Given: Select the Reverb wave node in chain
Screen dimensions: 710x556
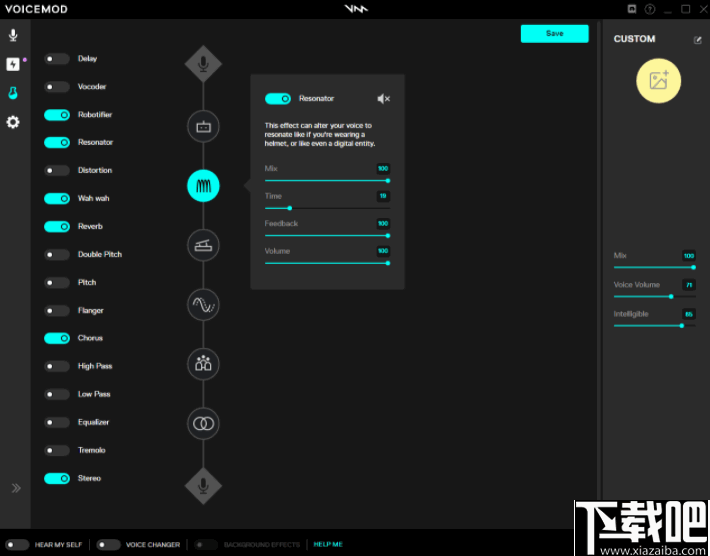Looking at the screenshot, I should click(203, 304).
